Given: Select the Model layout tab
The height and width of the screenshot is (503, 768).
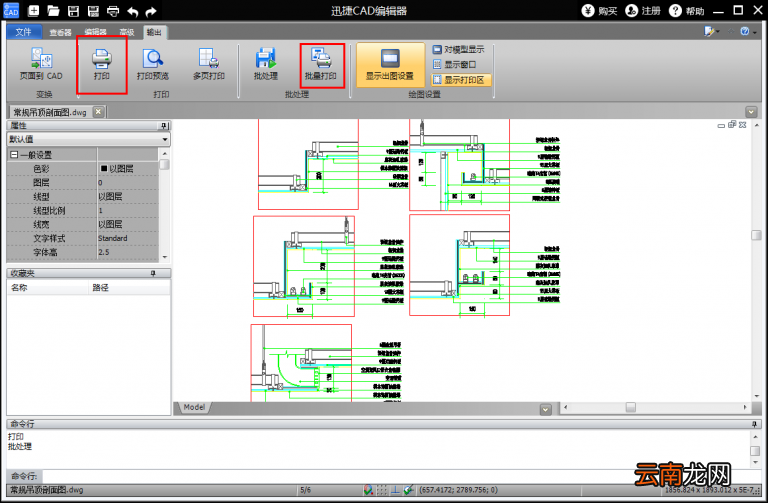Looking at the screenshot, I should tap(194, 407).
